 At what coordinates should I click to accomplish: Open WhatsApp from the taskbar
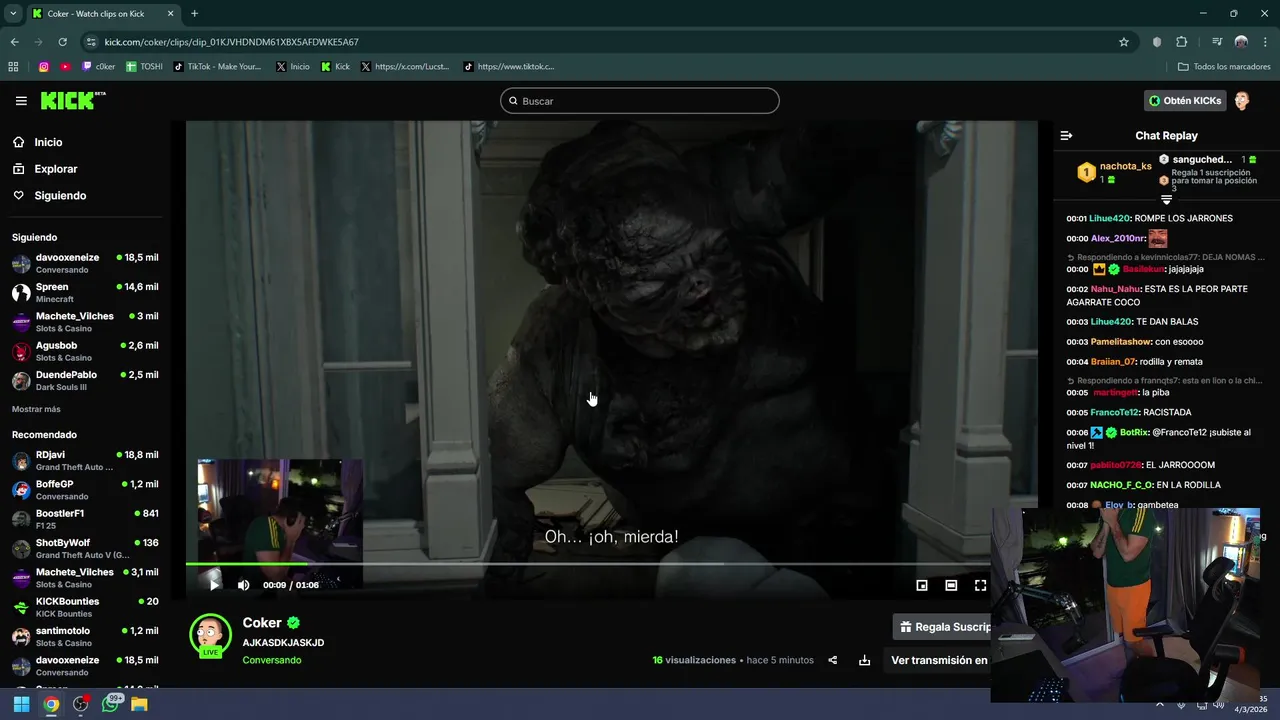click(x=111, y=704)
